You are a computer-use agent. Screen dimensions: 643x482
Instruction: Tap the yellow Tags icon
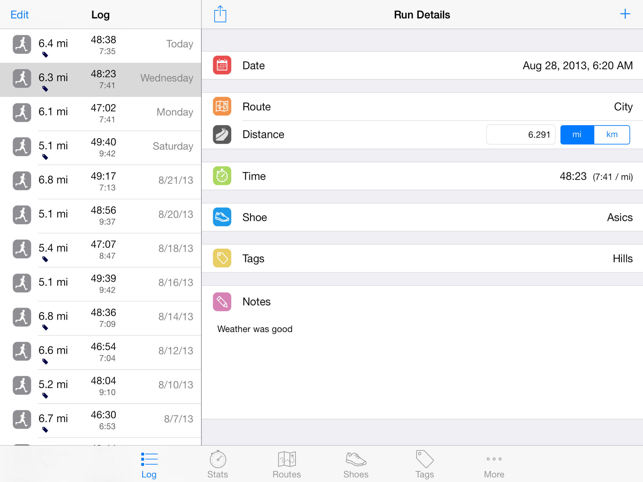(x=222, y=258)
